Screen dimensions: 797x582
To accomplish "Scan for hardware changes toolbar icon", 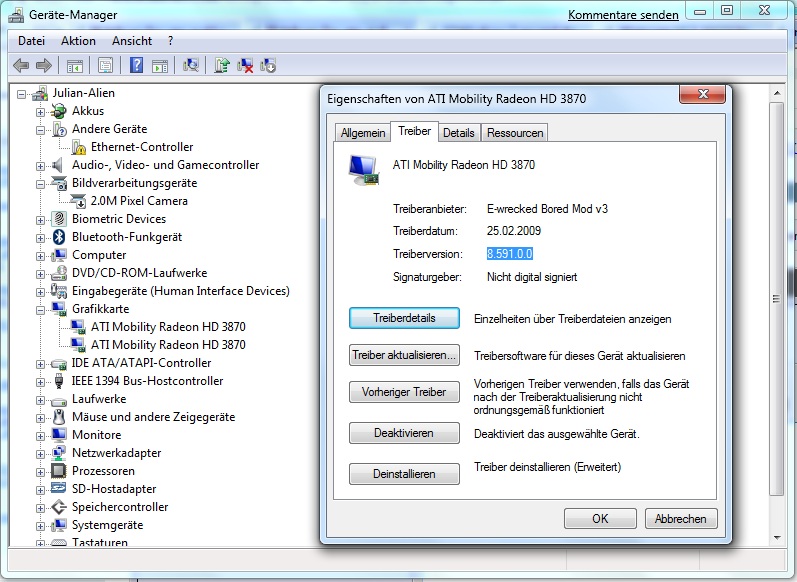I will pyautogui.click(x=191, y=65).
